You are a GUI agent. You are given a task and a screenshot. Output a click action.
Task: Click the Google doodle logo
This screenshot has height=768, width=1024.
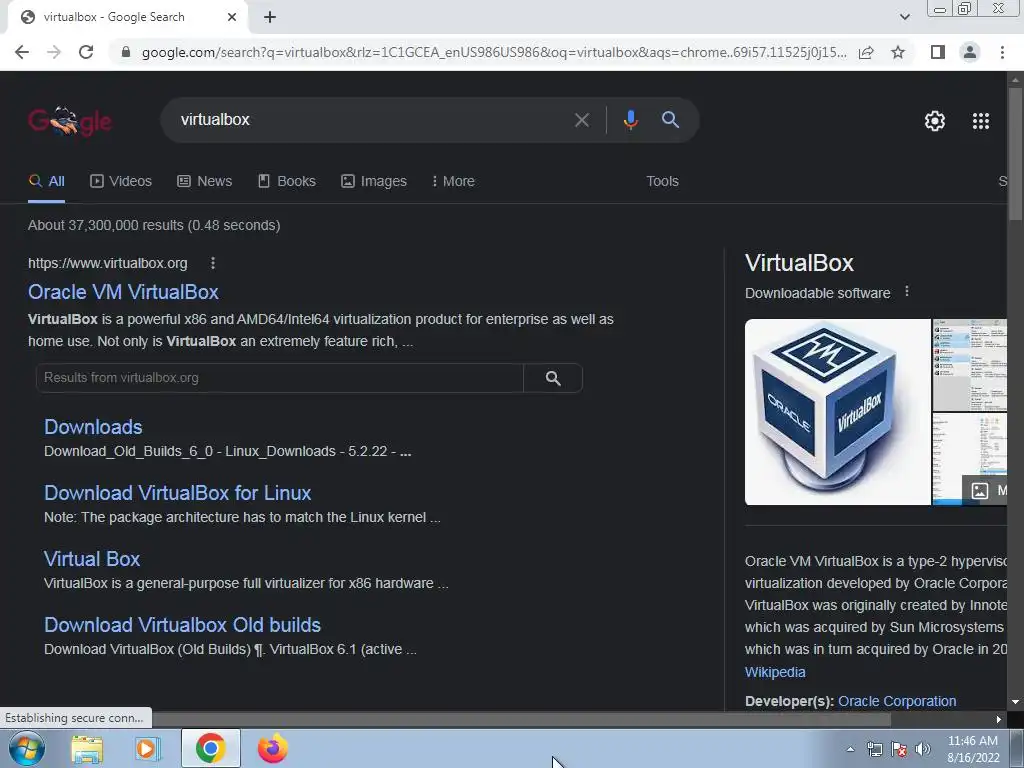(70, 120)
